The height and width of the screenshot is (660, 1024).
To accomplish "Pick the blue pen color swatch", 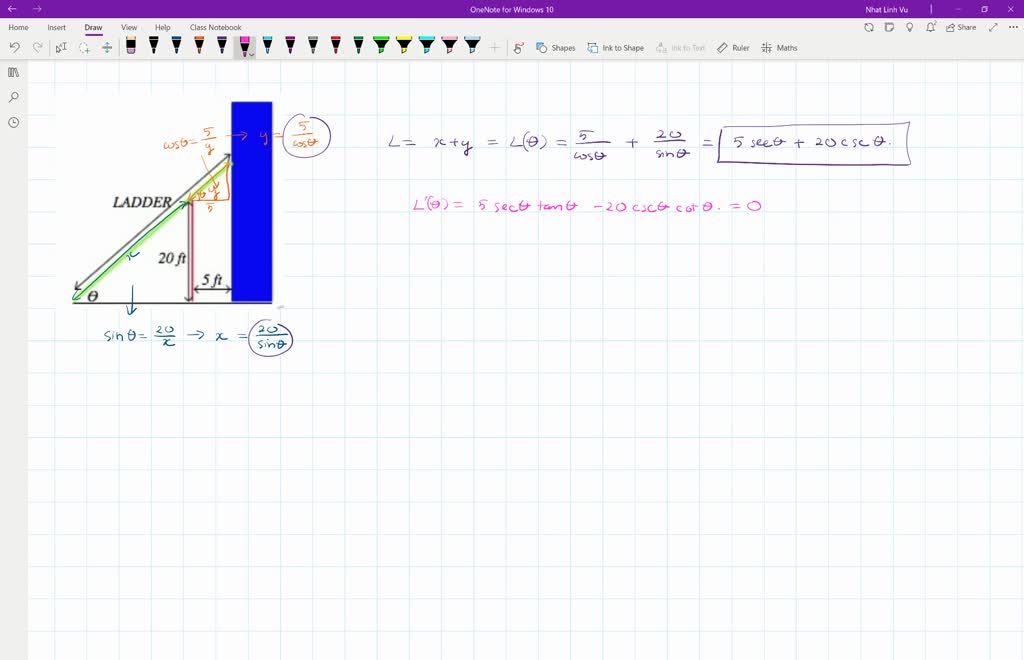I will [177, 45].
